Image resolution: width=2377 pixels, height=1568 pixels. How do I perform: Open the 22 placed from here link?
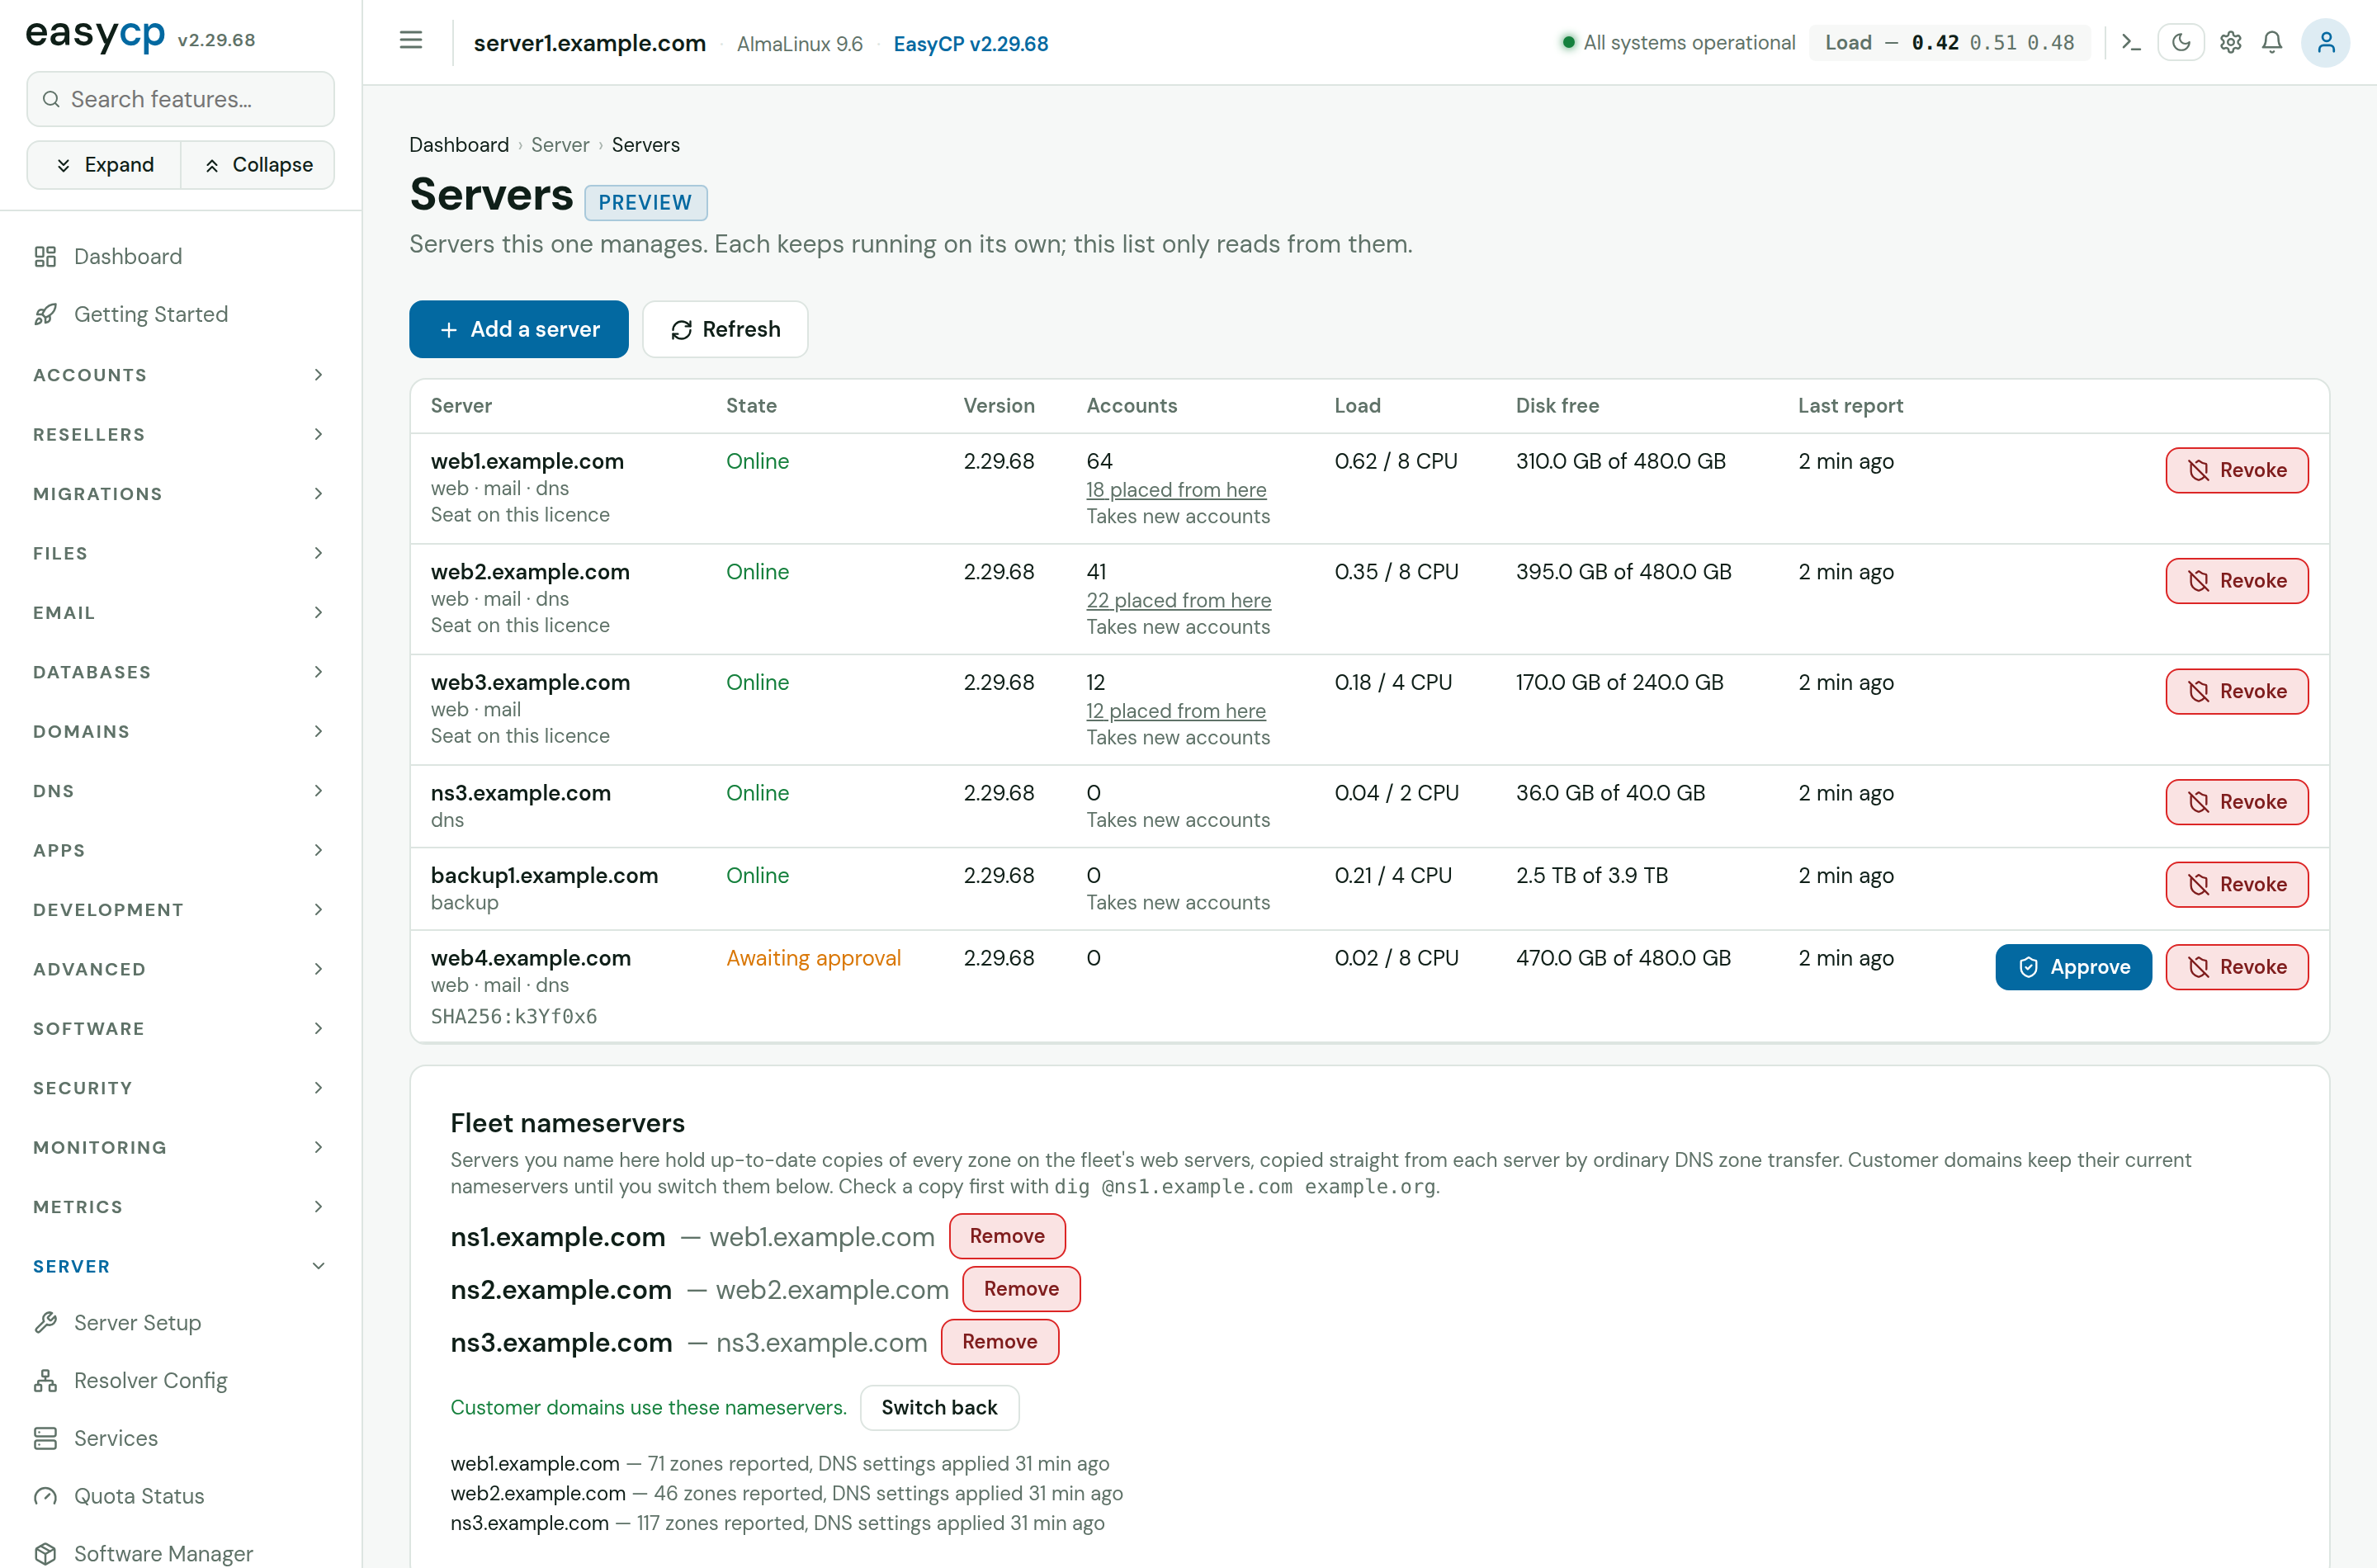click(1179, 600)
